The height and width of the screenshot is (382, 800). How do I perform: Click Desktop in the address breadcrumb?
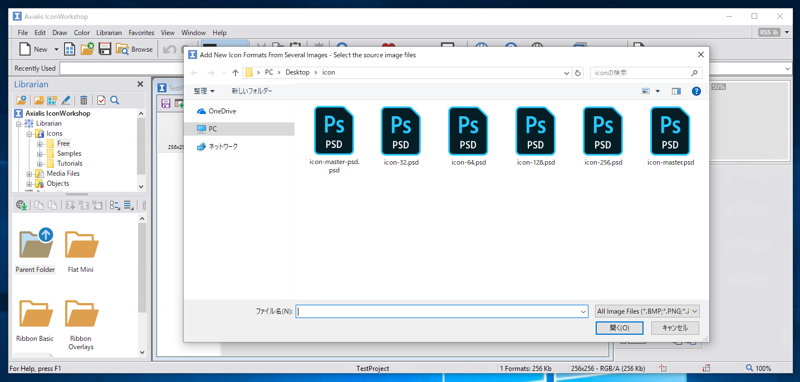coord(297,73)
